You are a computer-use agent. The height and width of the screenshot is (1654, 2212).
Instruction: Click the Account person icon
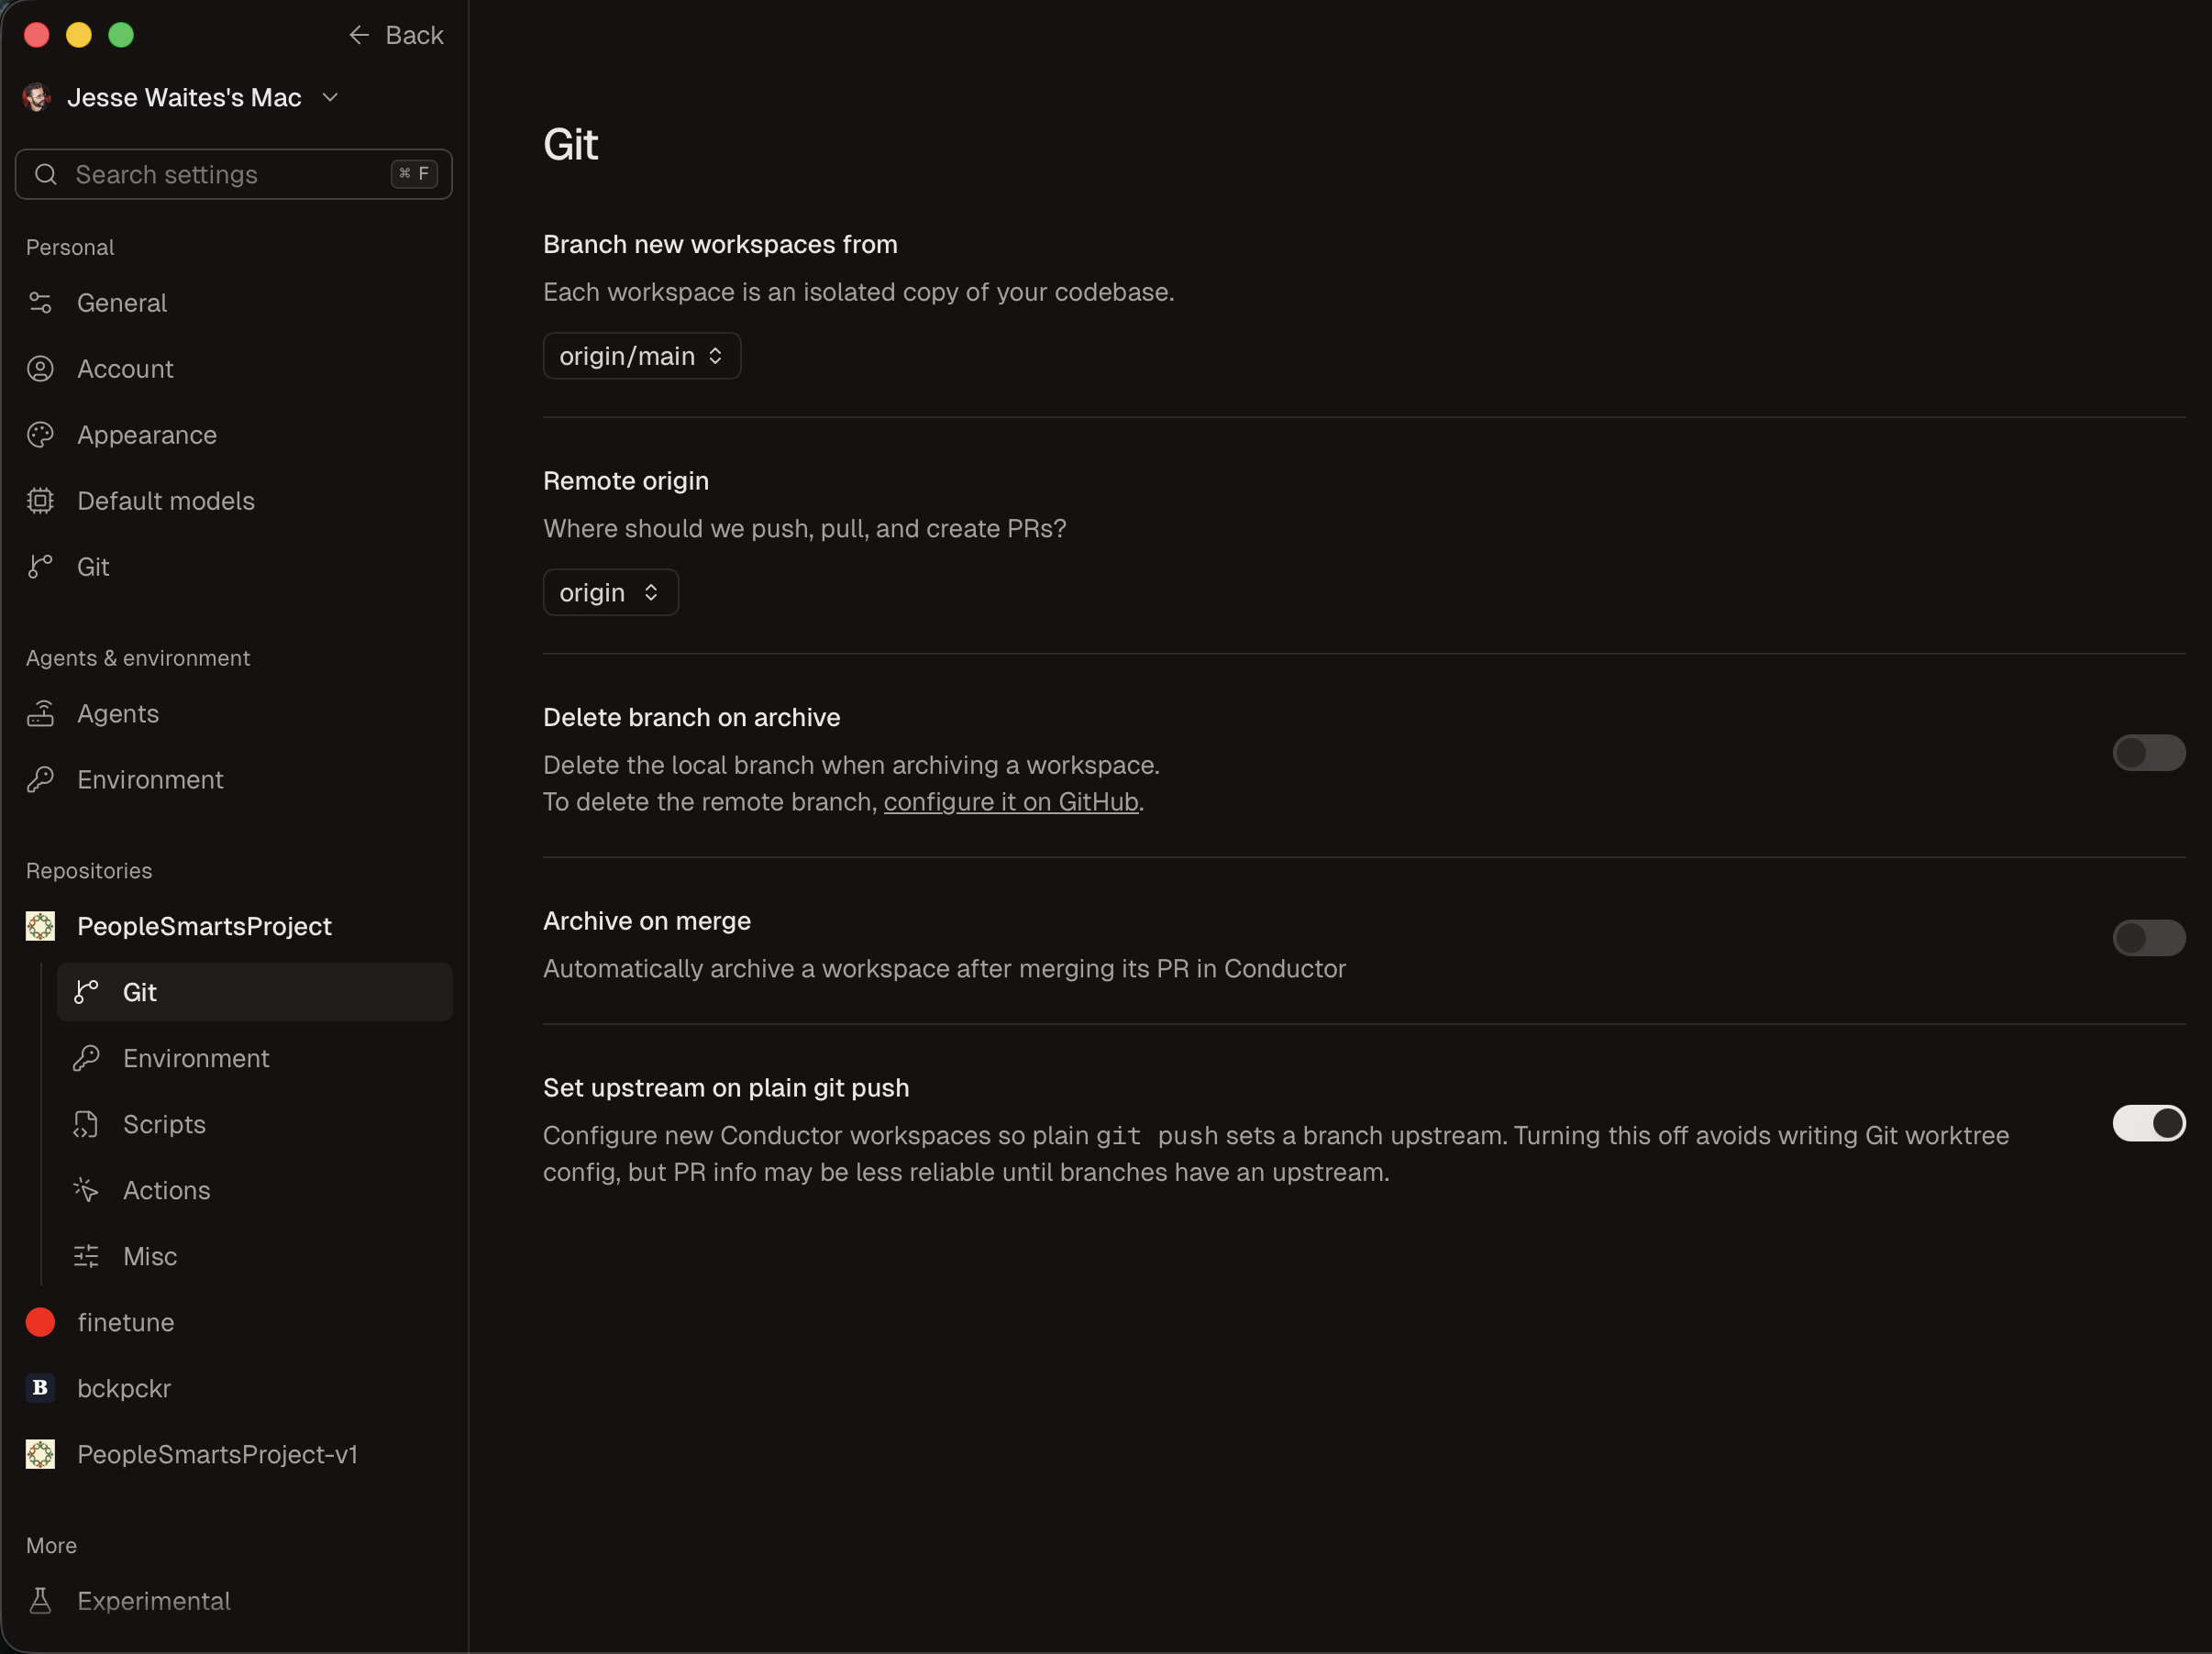click(40, 369)
